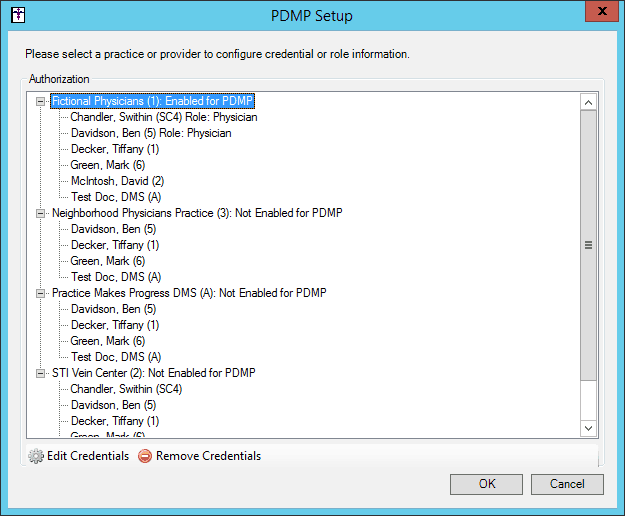Click the PDMP Setup title bar app icon
The image size is (625, 516).
[x=18, y=15]
